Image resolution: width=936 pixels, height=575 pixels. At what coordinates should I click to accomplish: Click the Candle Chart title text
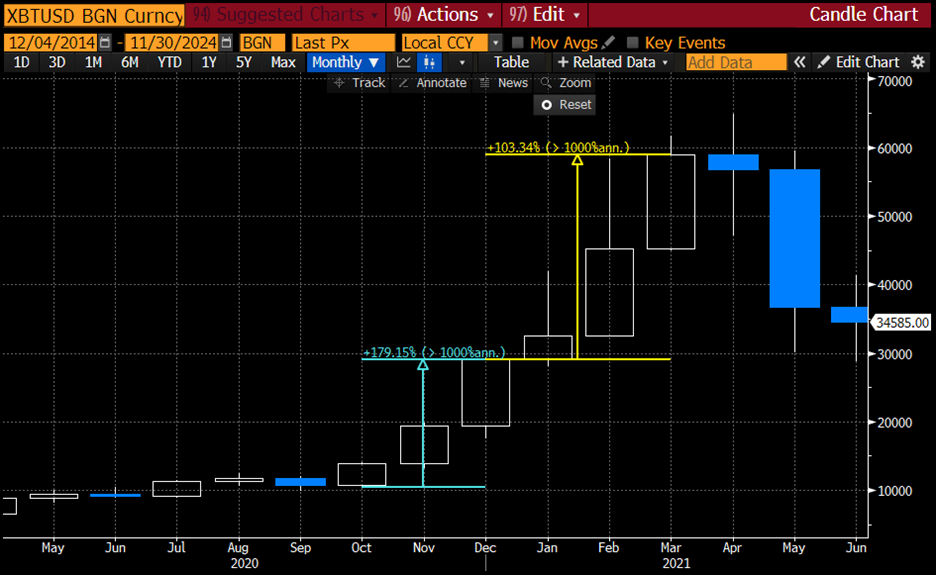(x=863, y=14)
